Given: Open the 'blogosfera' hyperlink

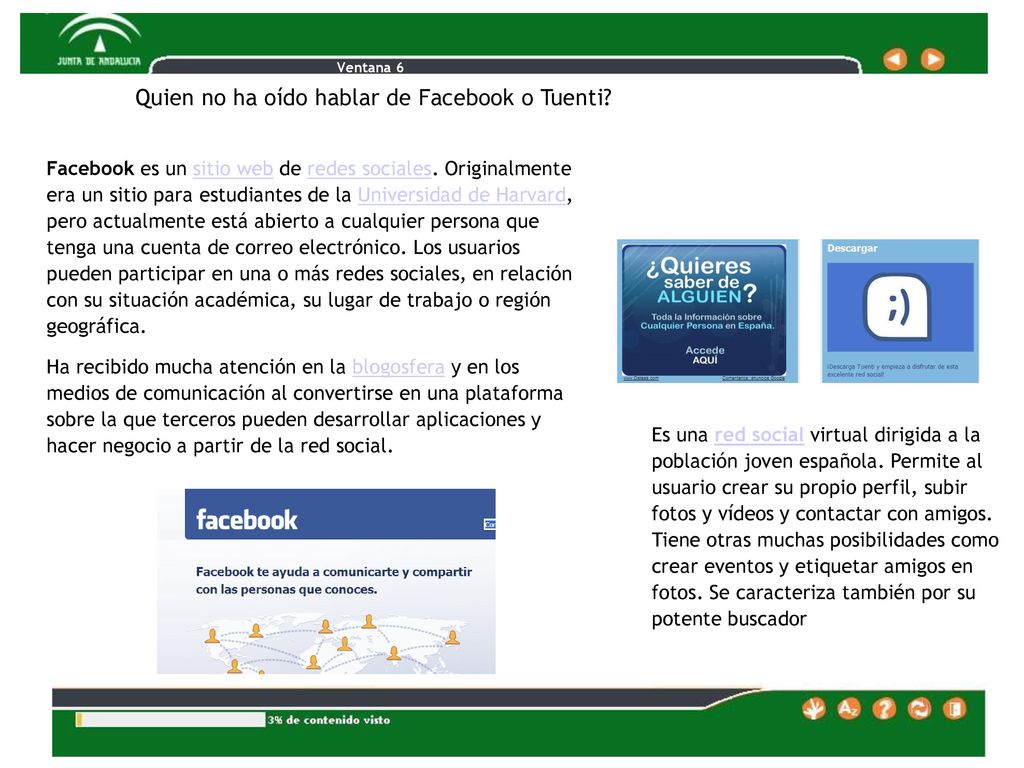Looking at the screenshot, I should coord(398,367).
